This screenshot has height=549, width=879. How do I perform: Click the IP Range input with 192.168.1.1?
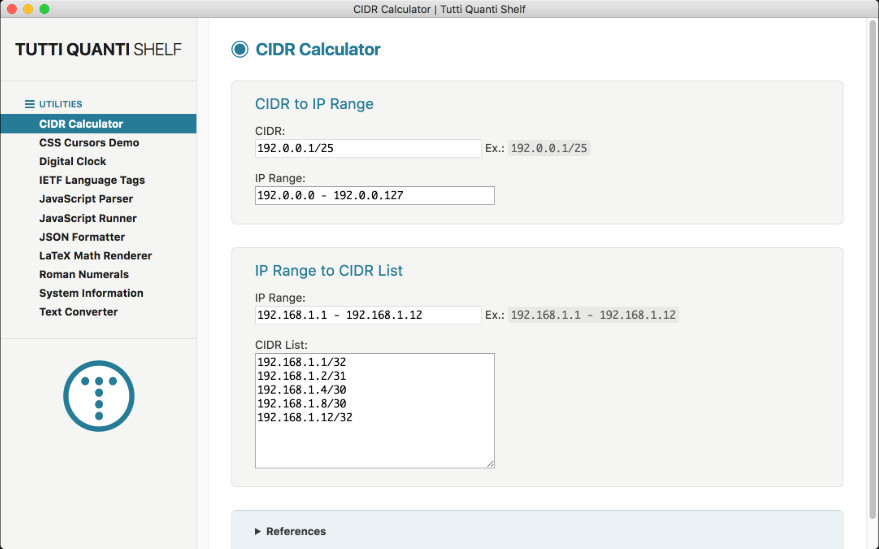tap(368, 315)
